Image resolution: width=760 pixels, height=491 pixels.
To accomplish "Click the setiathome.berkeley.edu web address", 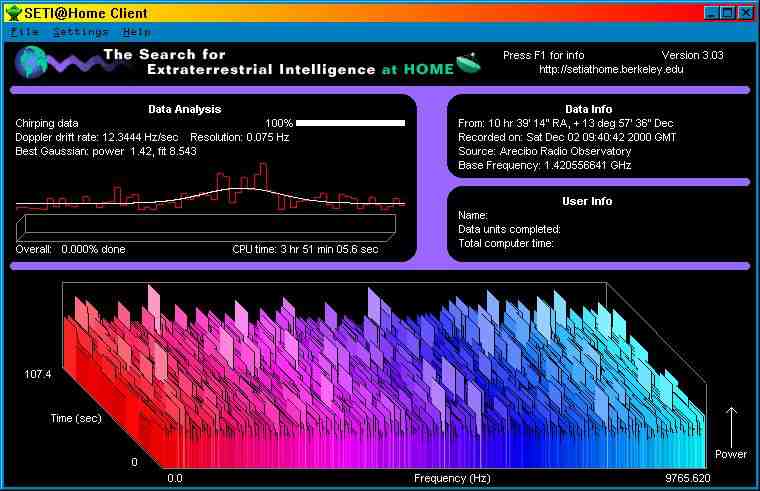I will click(611, 69).
